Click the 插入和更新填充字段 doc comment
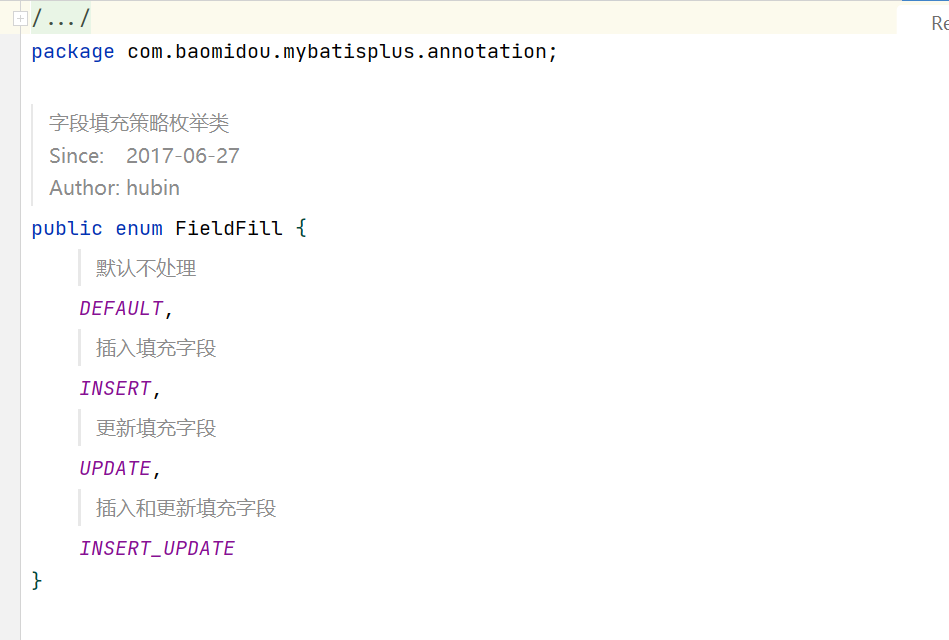This screenshot has width=949, height=640. 186,508
